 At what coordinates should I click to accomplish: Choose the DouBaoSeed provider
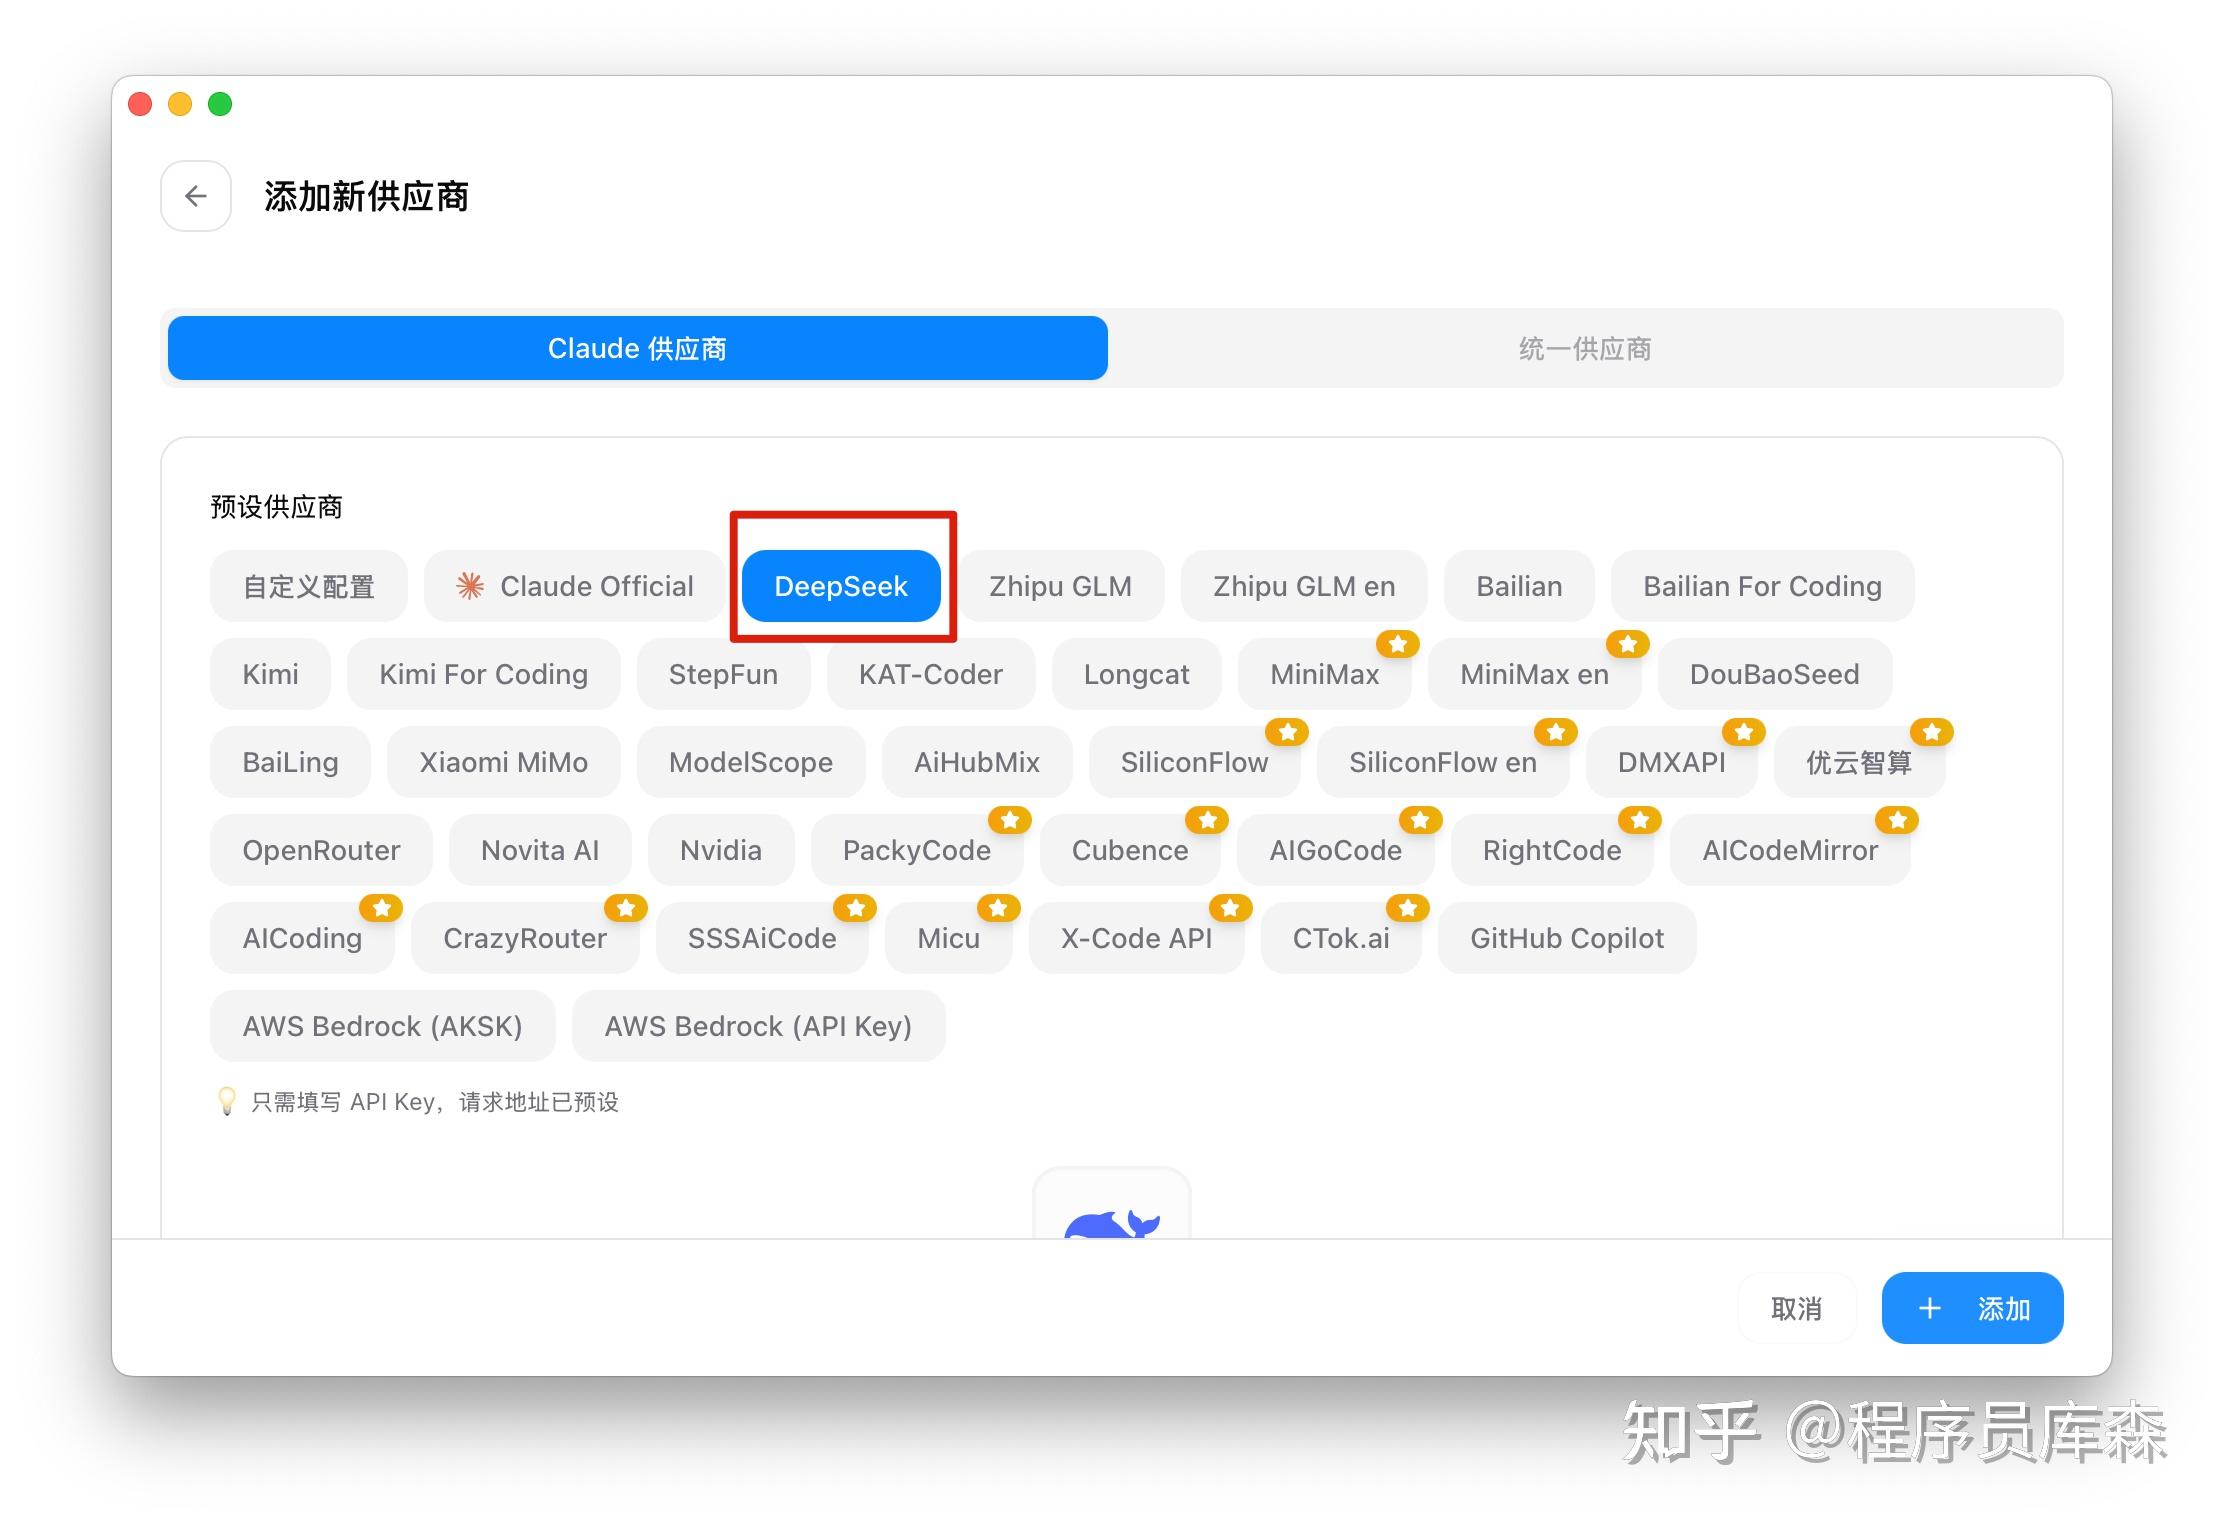(1775, 674)
